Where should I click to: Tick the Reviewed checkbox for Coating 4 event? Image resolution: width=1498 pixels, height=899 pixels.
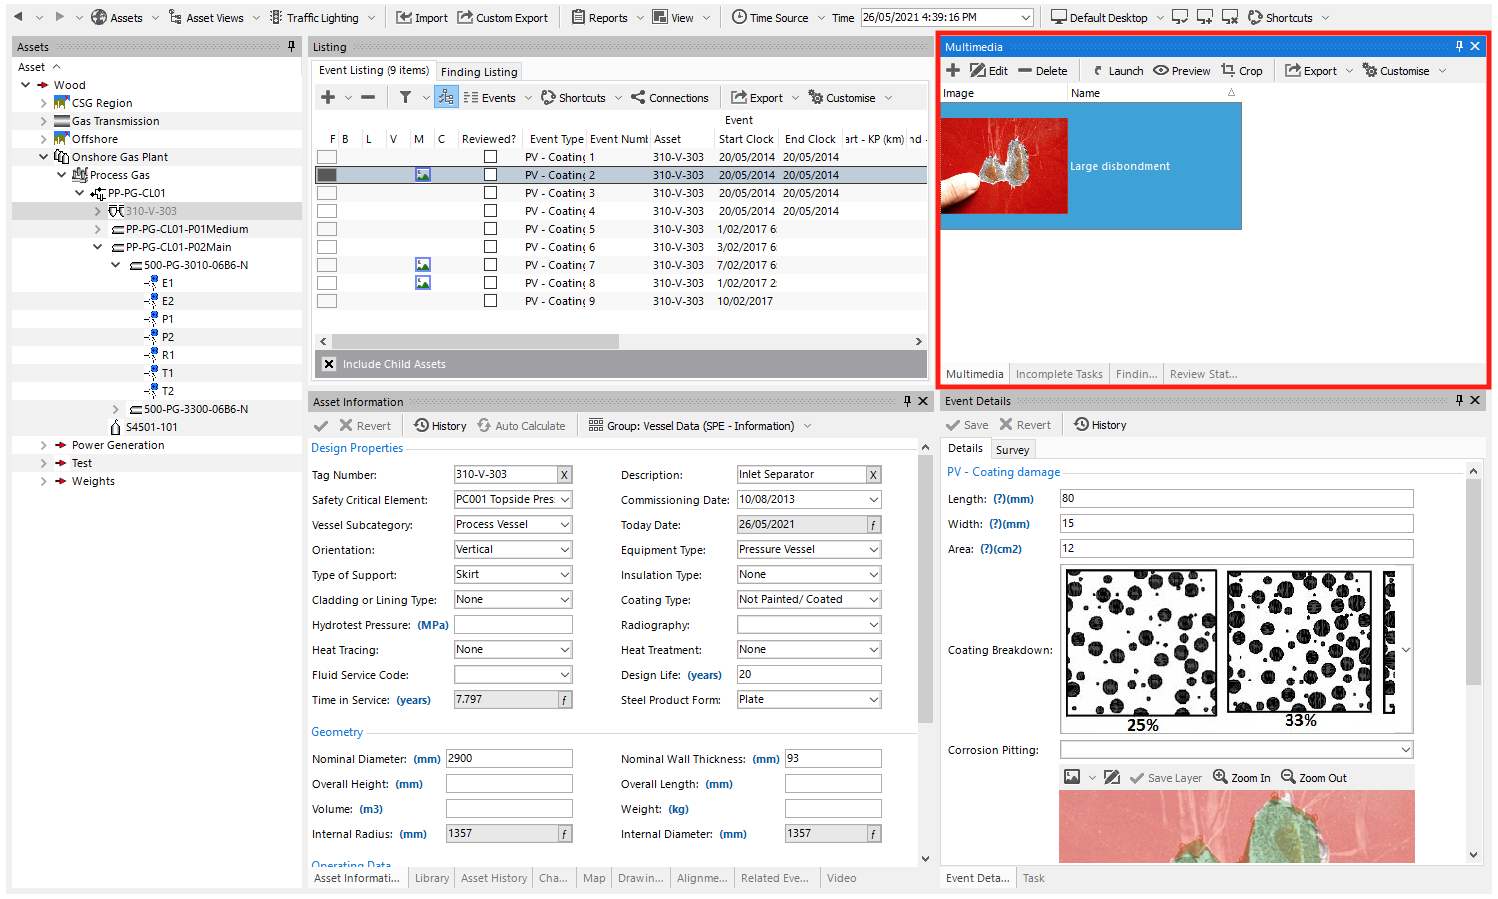(x=490, y=211)
